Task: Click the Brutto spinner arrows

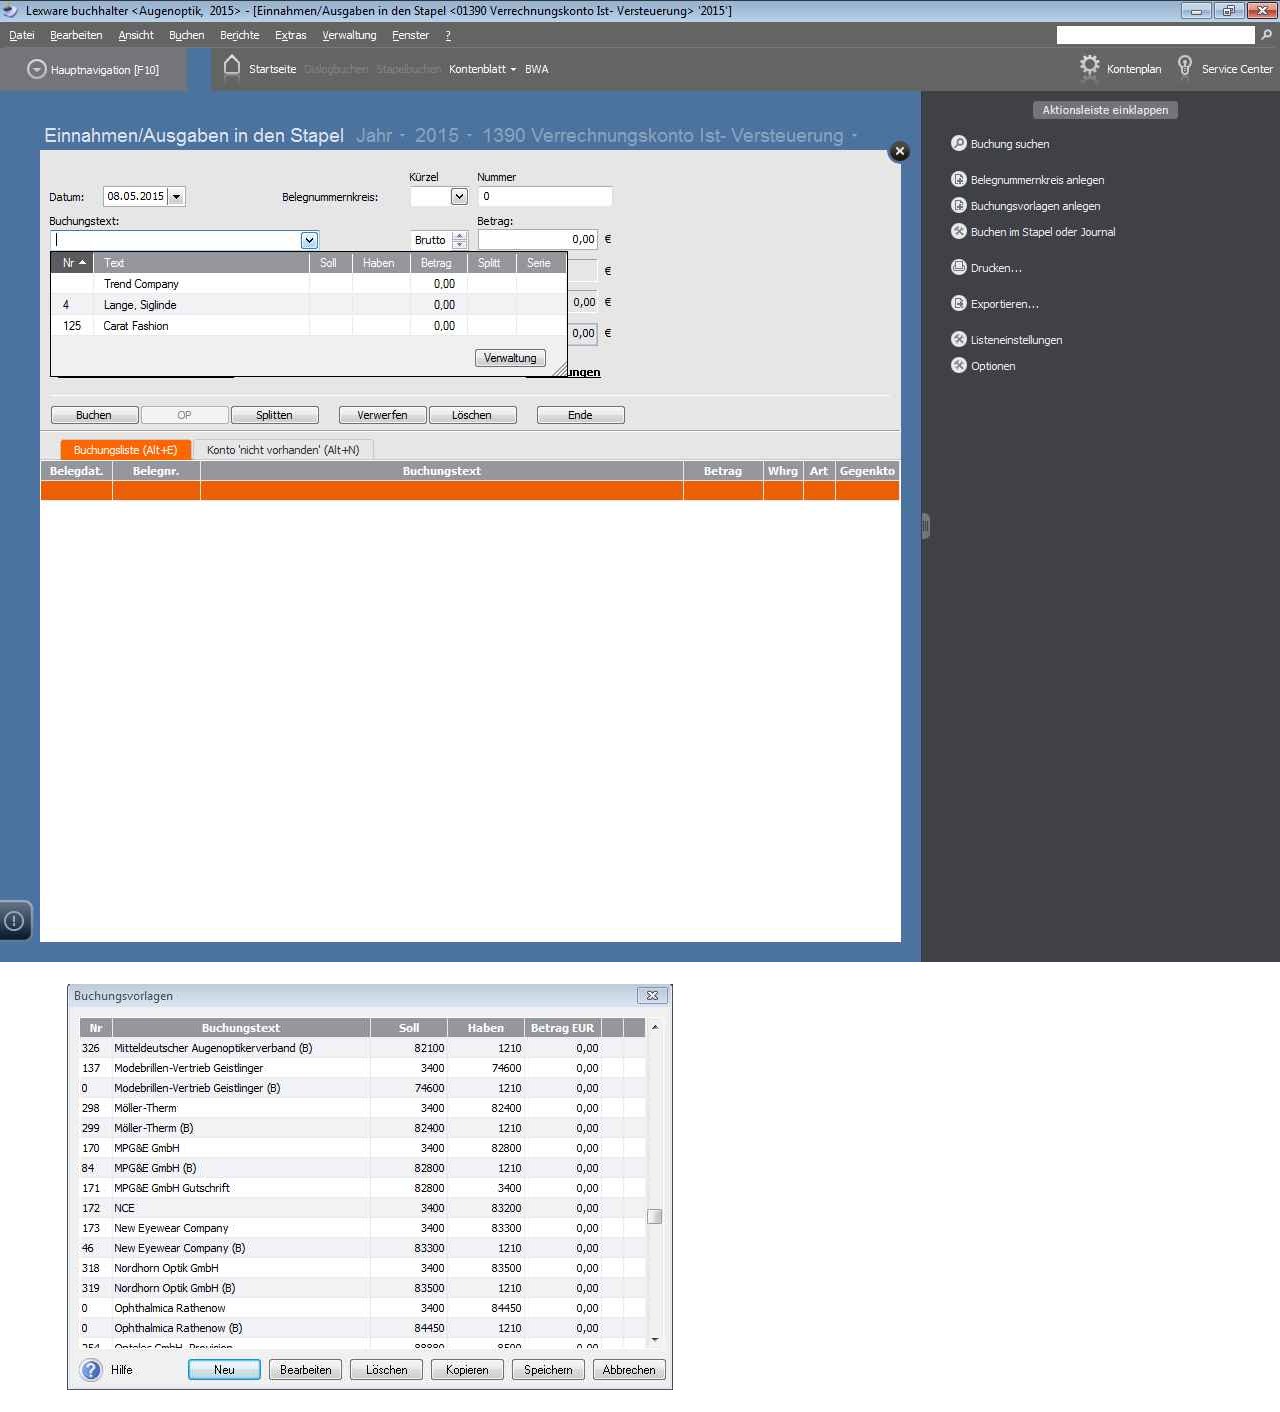Action: click(x=459, y=240)
